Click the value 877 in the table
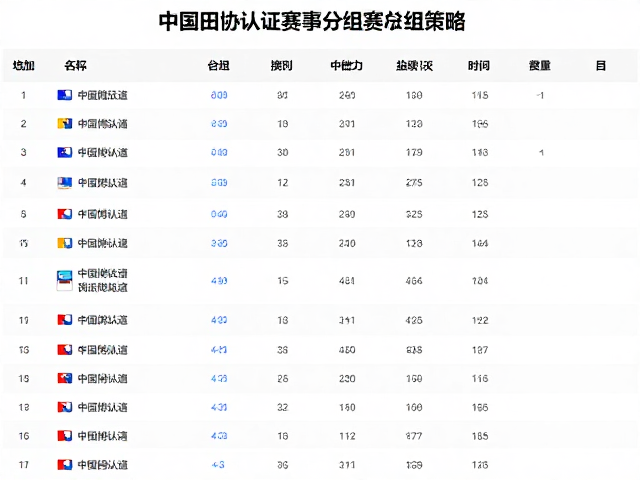This screenshot has width=640, height=480. (414, 436)
